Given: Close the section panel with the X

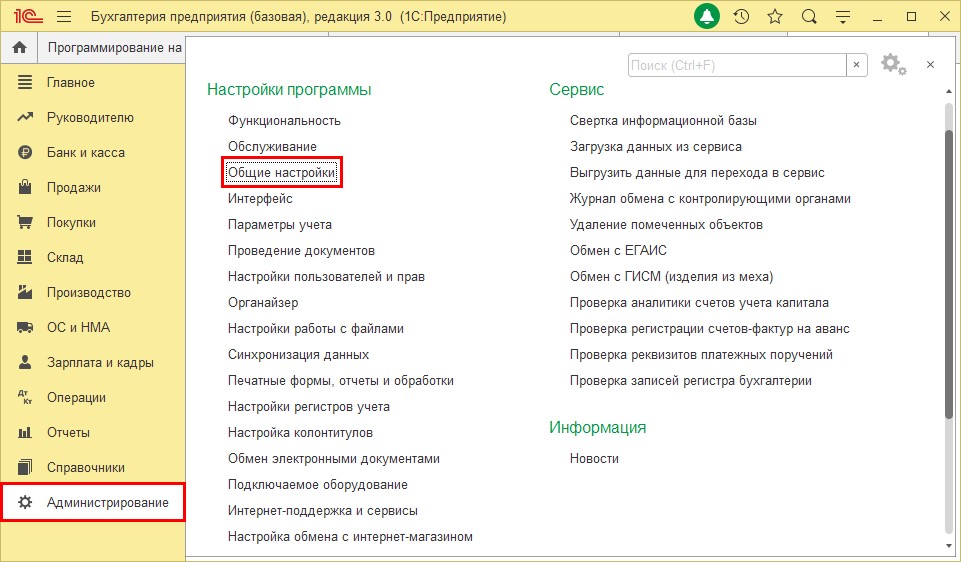Looking at the screenshot, I should point(930,64).
